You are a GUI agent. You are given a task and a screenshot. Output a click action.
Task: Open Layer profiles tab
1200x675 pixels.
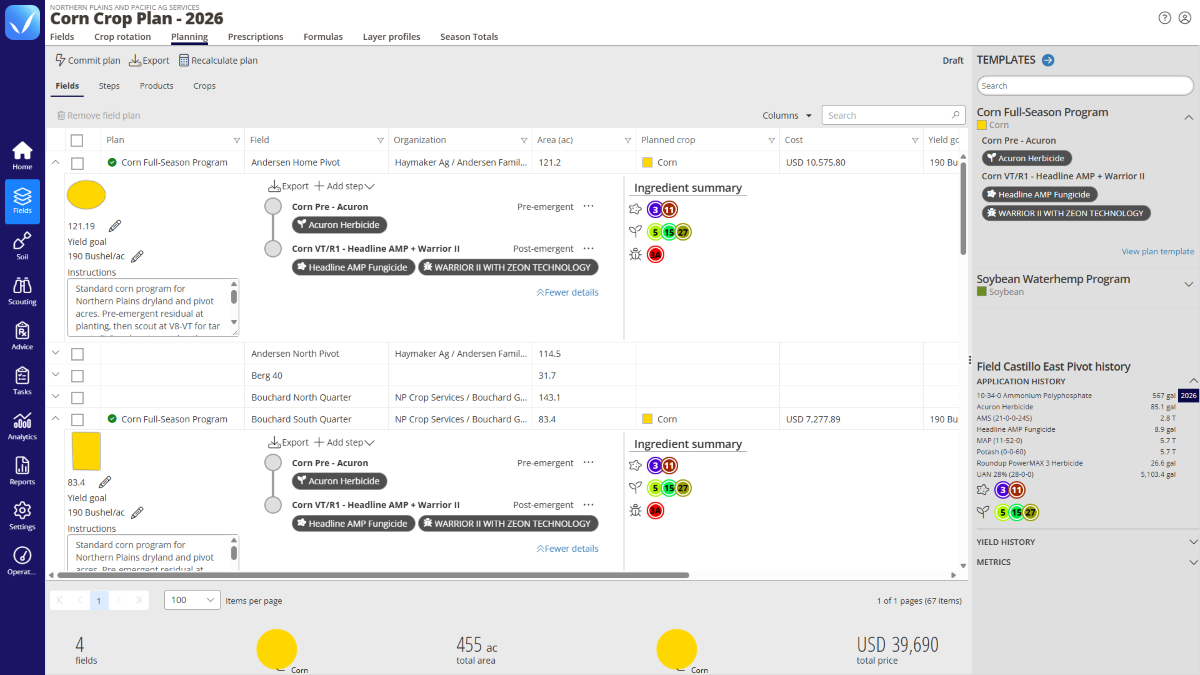tap(391, 37)
